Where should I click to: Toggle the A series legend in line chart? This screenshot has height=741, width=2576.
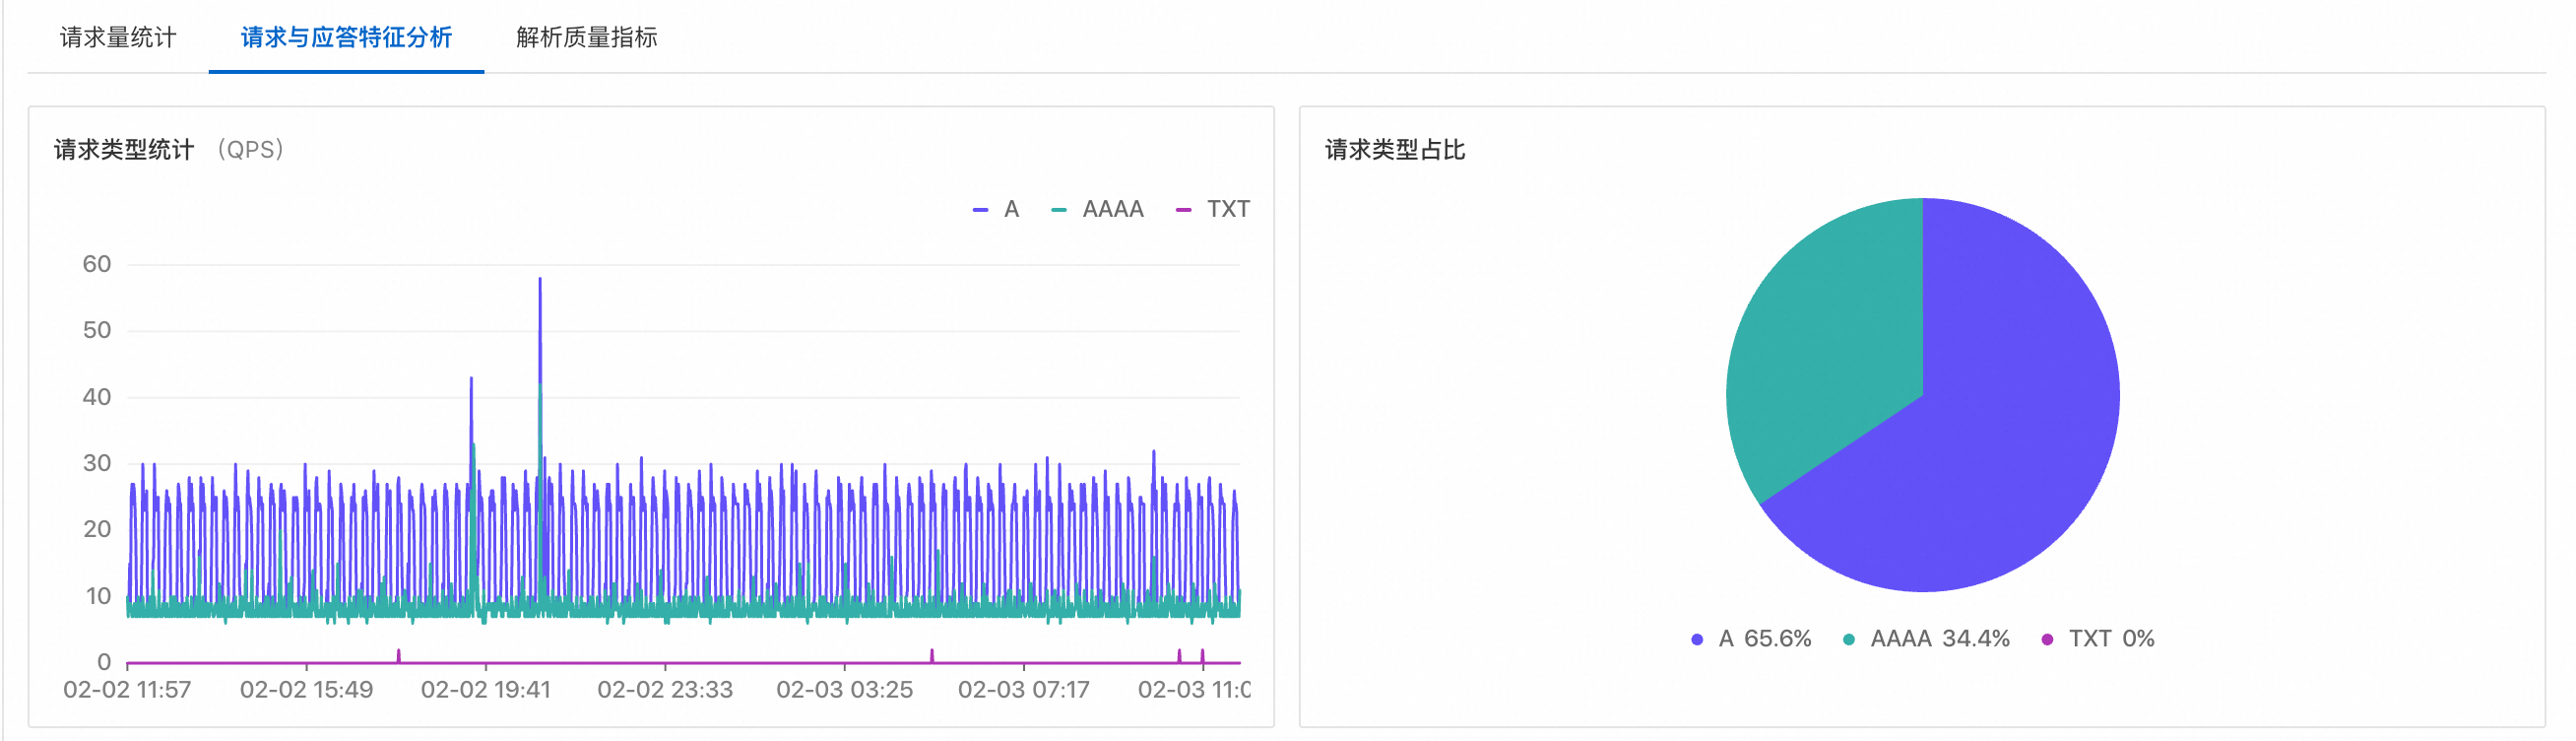996,209
